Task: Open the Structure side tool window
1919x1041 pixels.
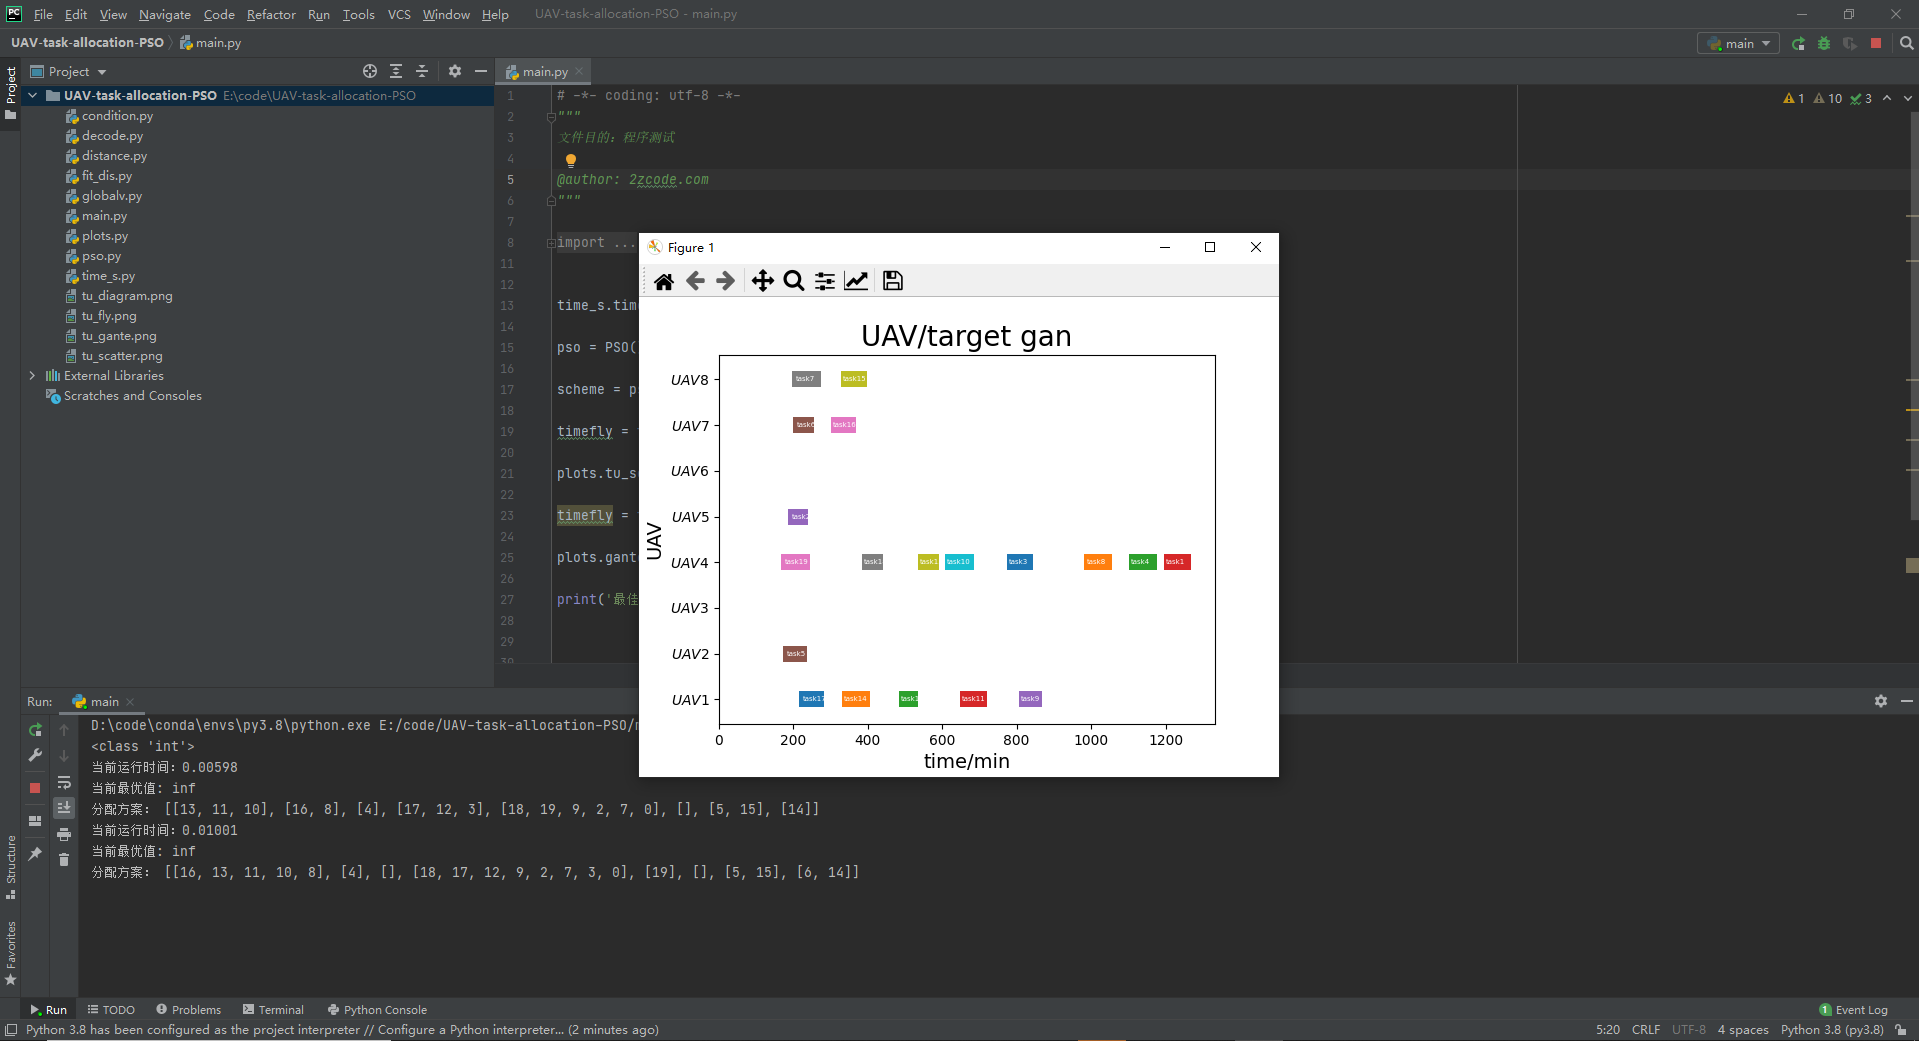Action: 11,866
